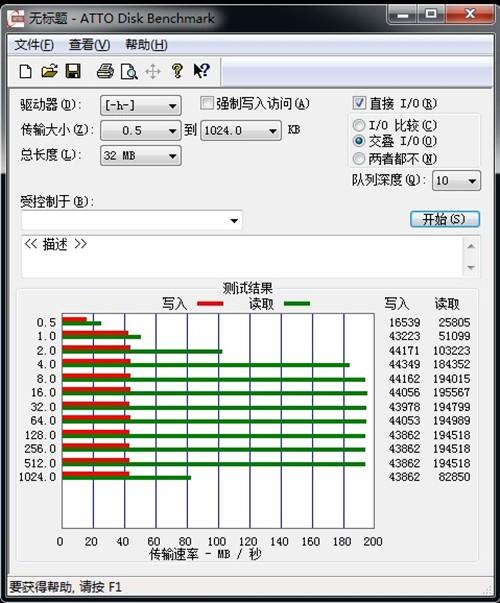Maximize the ATTO Disk Benchmark window

tap(431, 15)
